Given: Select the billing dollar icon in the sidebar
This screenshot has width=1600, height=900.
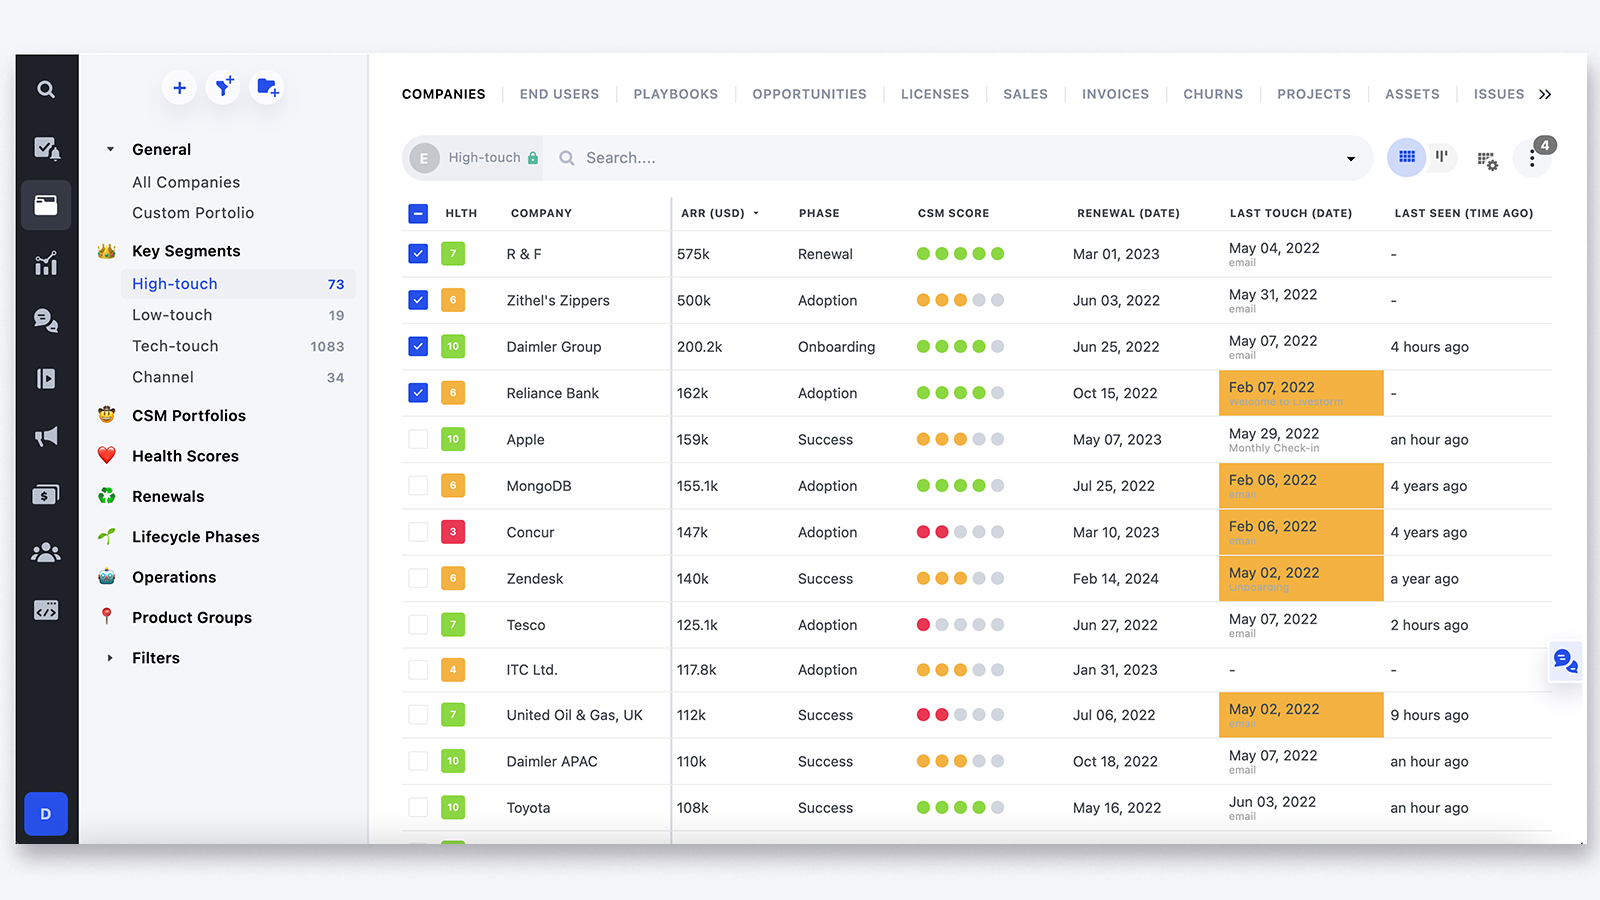Looking at the screenshot, I should tap(46, 494).
